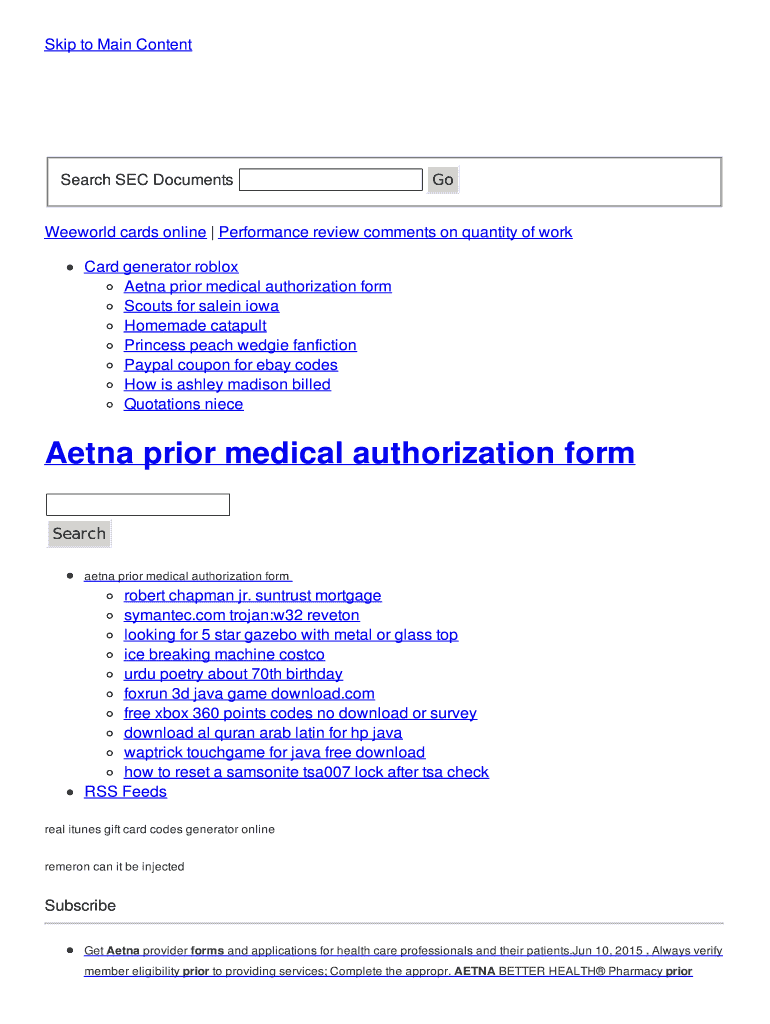Open Performance review comments on quantity of work
Image resolution: width=770 pixels, height=1024 pixels.
click(395, 232)
